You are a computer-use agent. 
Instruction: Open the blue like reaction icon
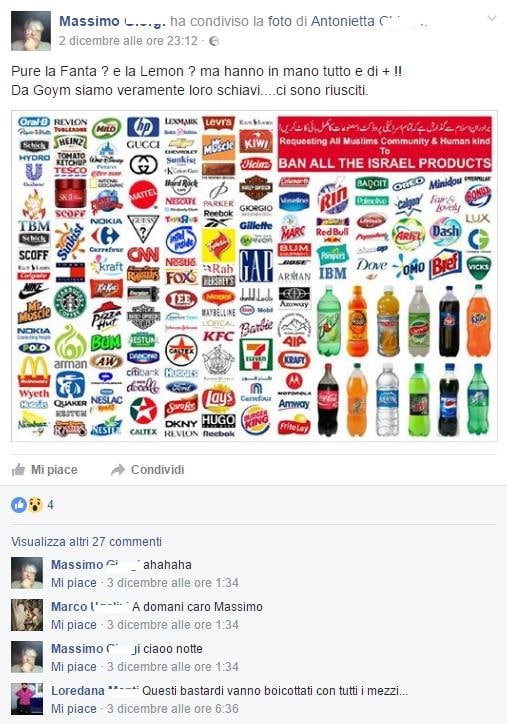pos(18,505)
